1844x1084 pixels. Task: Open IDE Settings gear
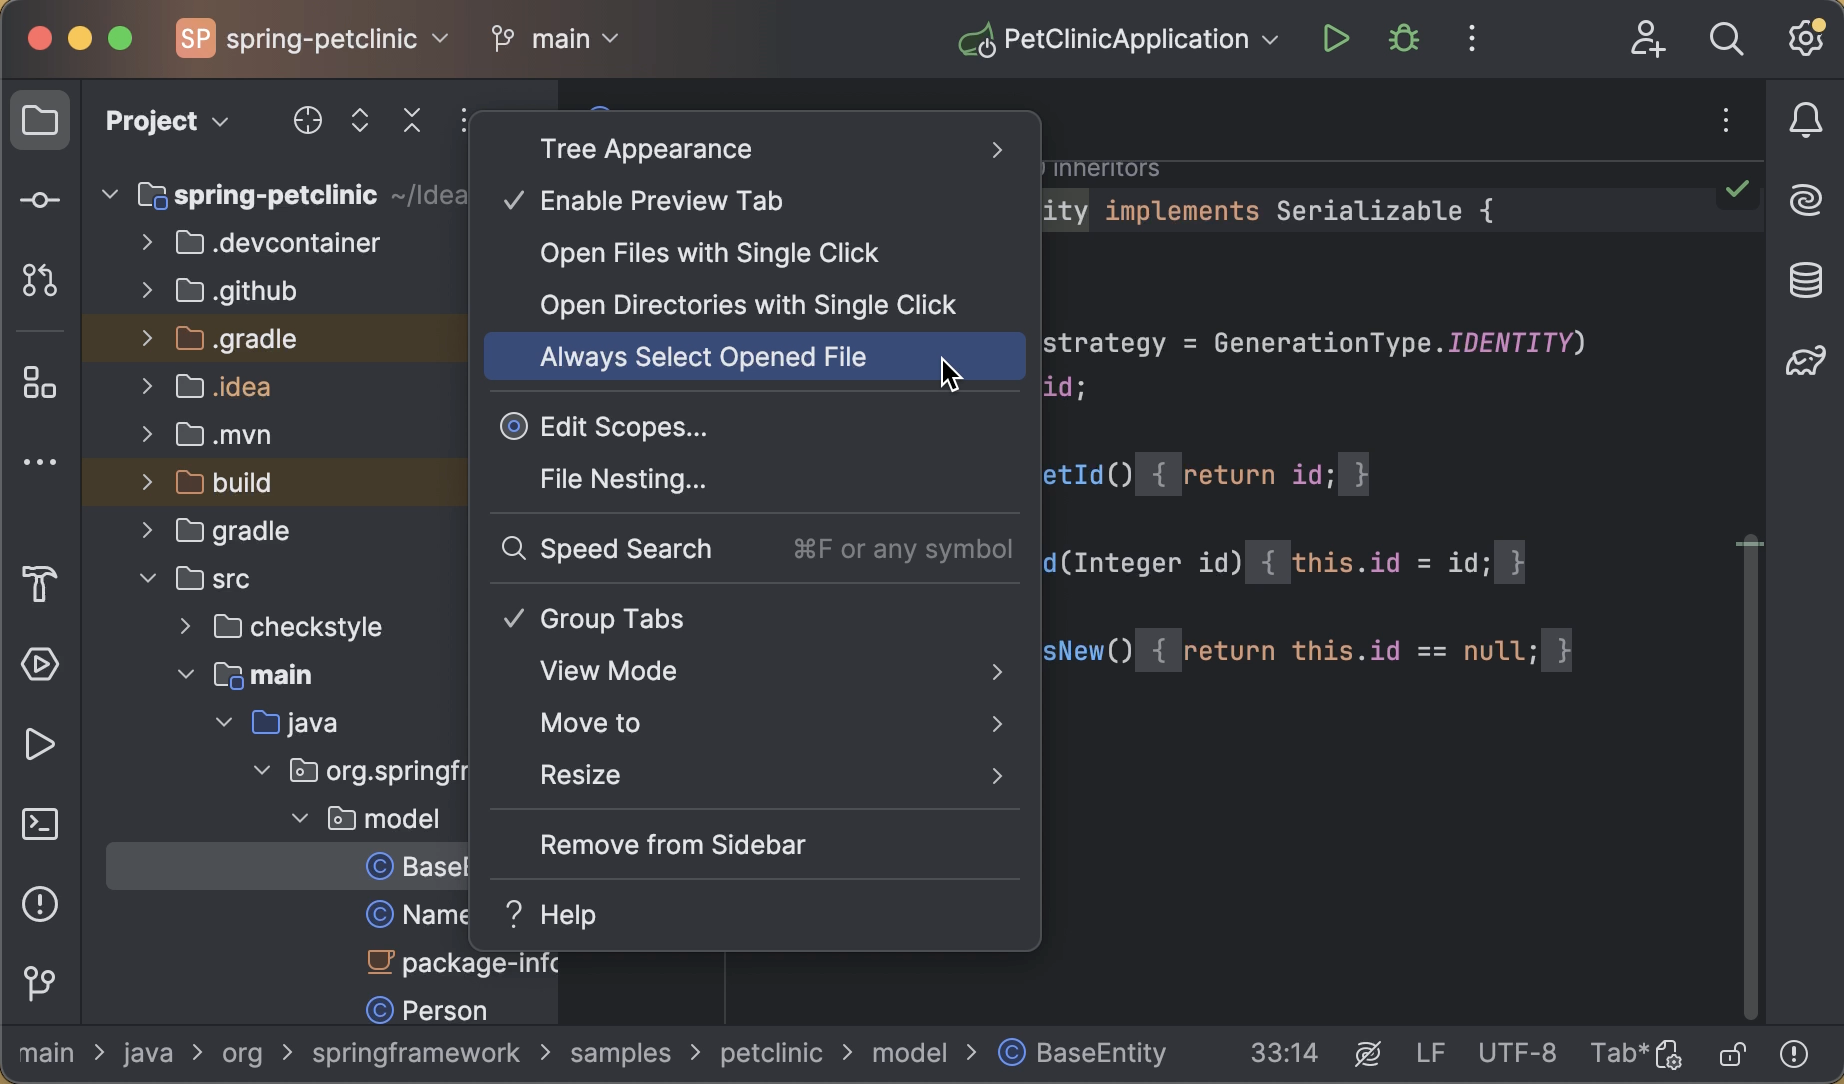pos(1806,38)
